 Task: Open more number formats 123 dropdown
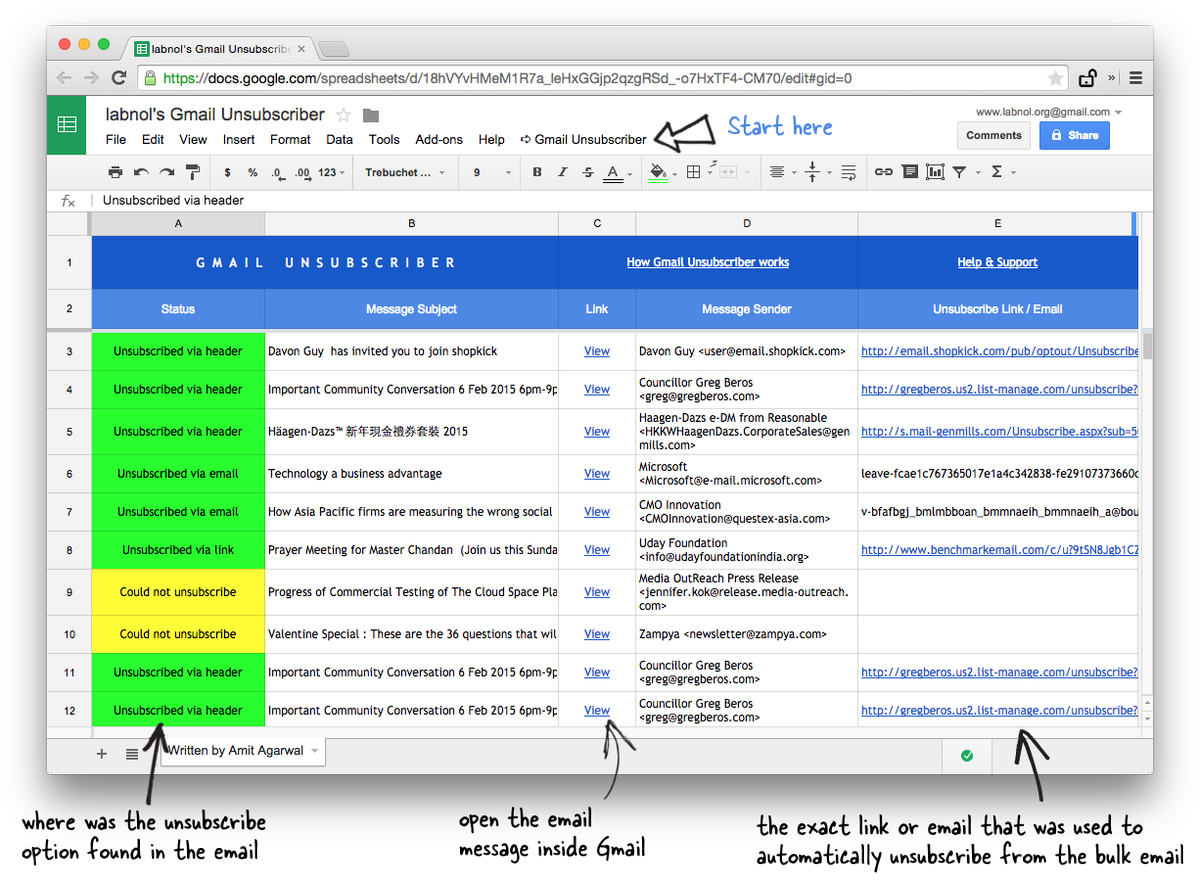[332, 172]
